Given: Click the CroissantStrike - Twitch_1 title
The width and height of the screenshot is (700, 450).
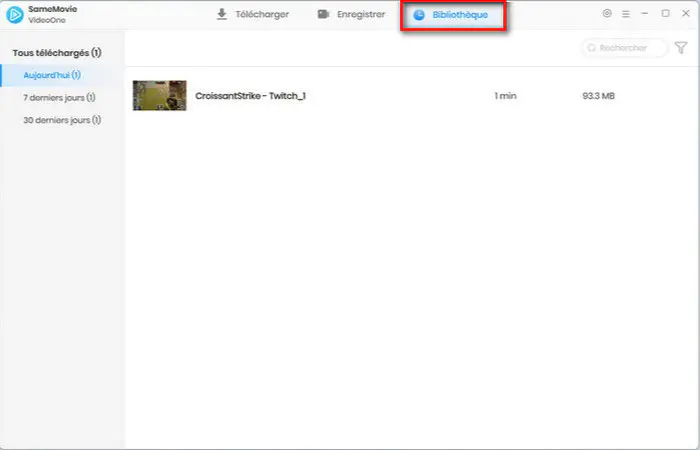Looking at the screenshot, I should tap(250, 96).
